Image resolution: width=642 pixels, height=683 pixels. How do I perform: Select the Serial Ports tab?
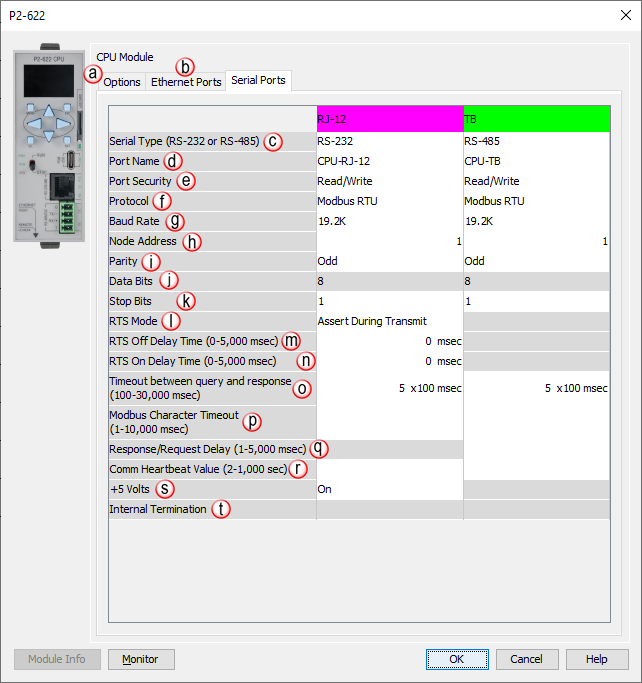click(x=258, y=80)
